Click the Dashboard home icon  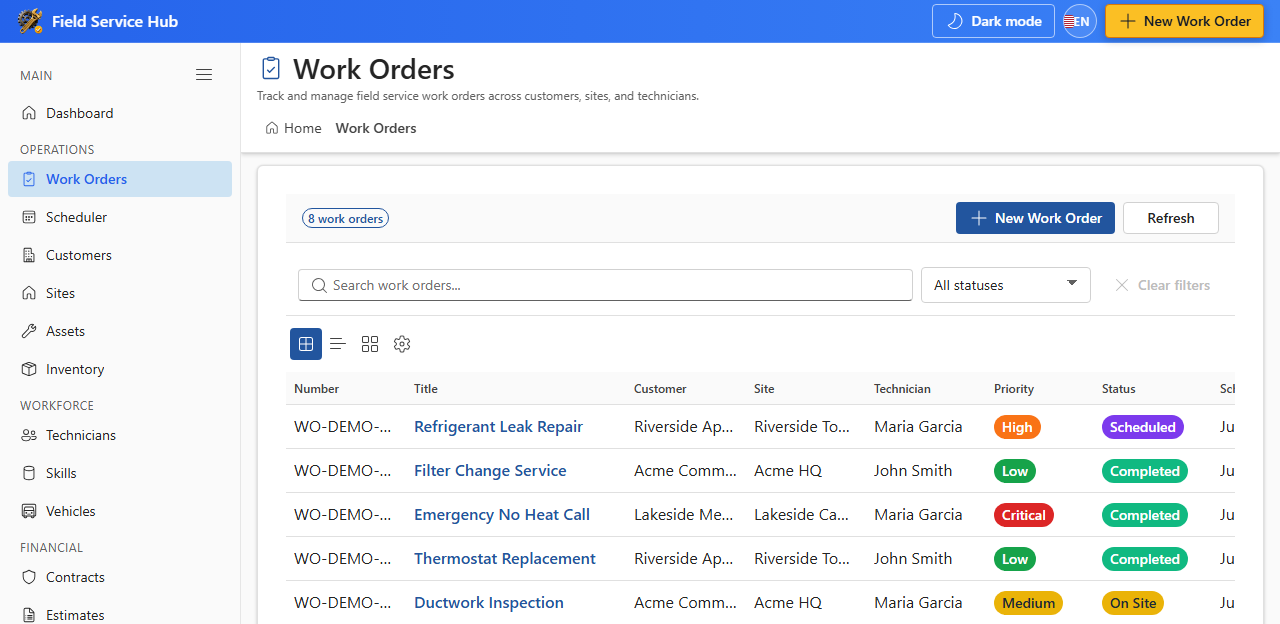coord(29,113)
